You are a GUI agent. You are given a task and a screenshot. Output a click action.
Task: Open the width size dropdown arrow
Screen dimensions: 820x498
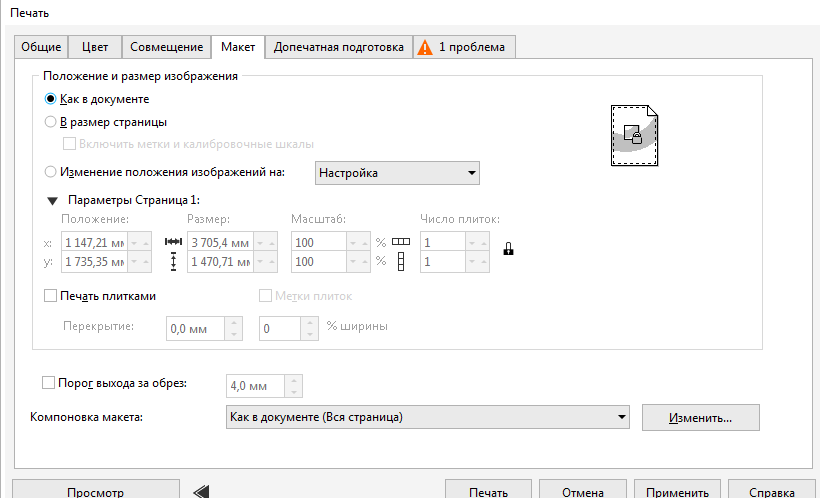pos(260,243)
